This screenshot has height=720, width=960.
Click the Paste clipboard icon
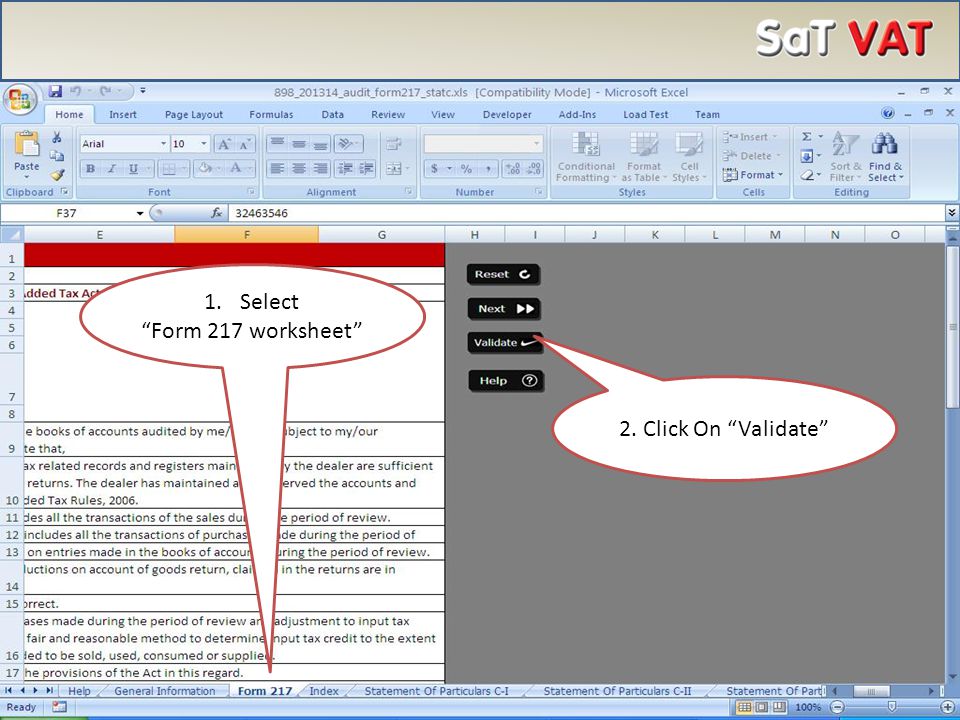(x=26, y=144)
